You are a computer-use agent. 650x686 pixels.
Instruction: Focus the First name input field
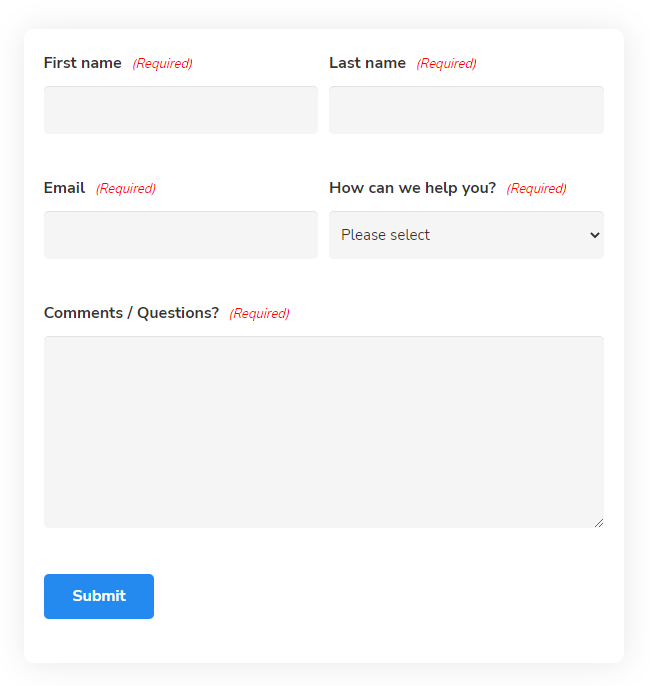(x=181, y=110)
